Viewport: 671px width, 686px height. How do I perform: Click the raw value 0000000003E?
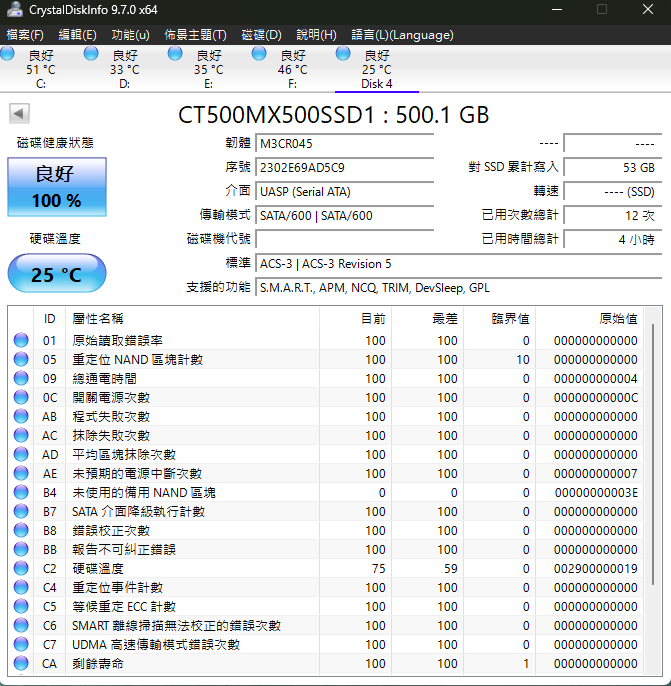click(596, 493)
